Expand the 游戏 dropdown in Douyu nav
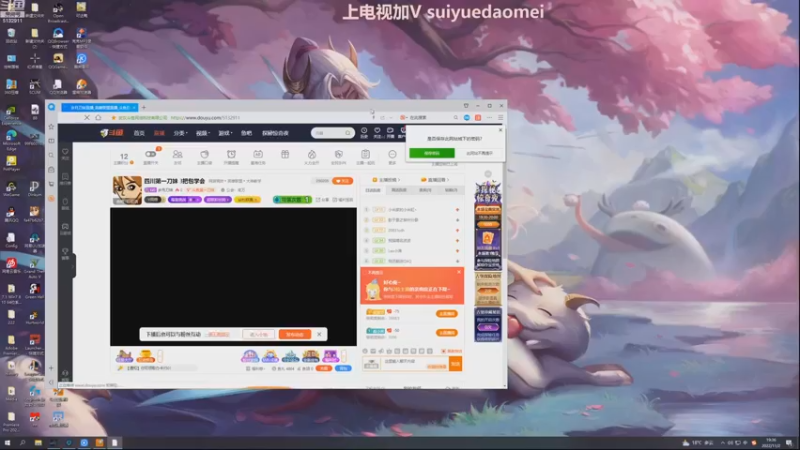Screen dimensions: 800x450 click(226, 133)
